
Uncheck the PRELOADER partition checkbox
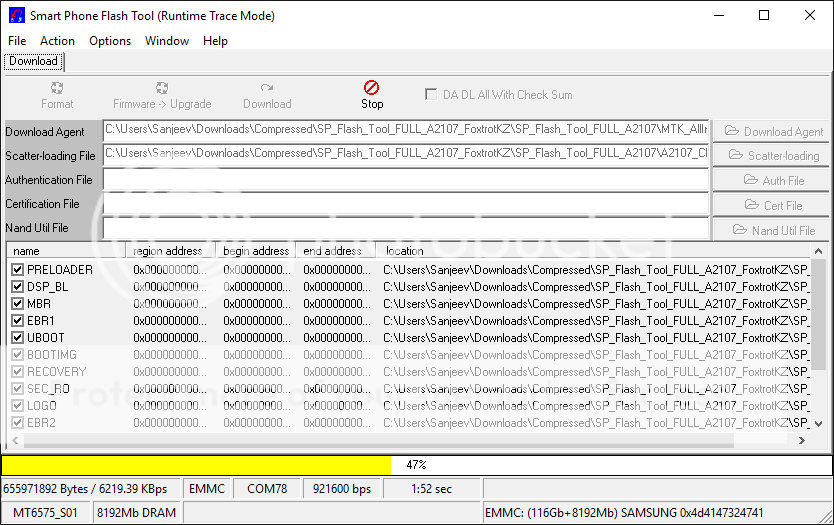(17, 270)
